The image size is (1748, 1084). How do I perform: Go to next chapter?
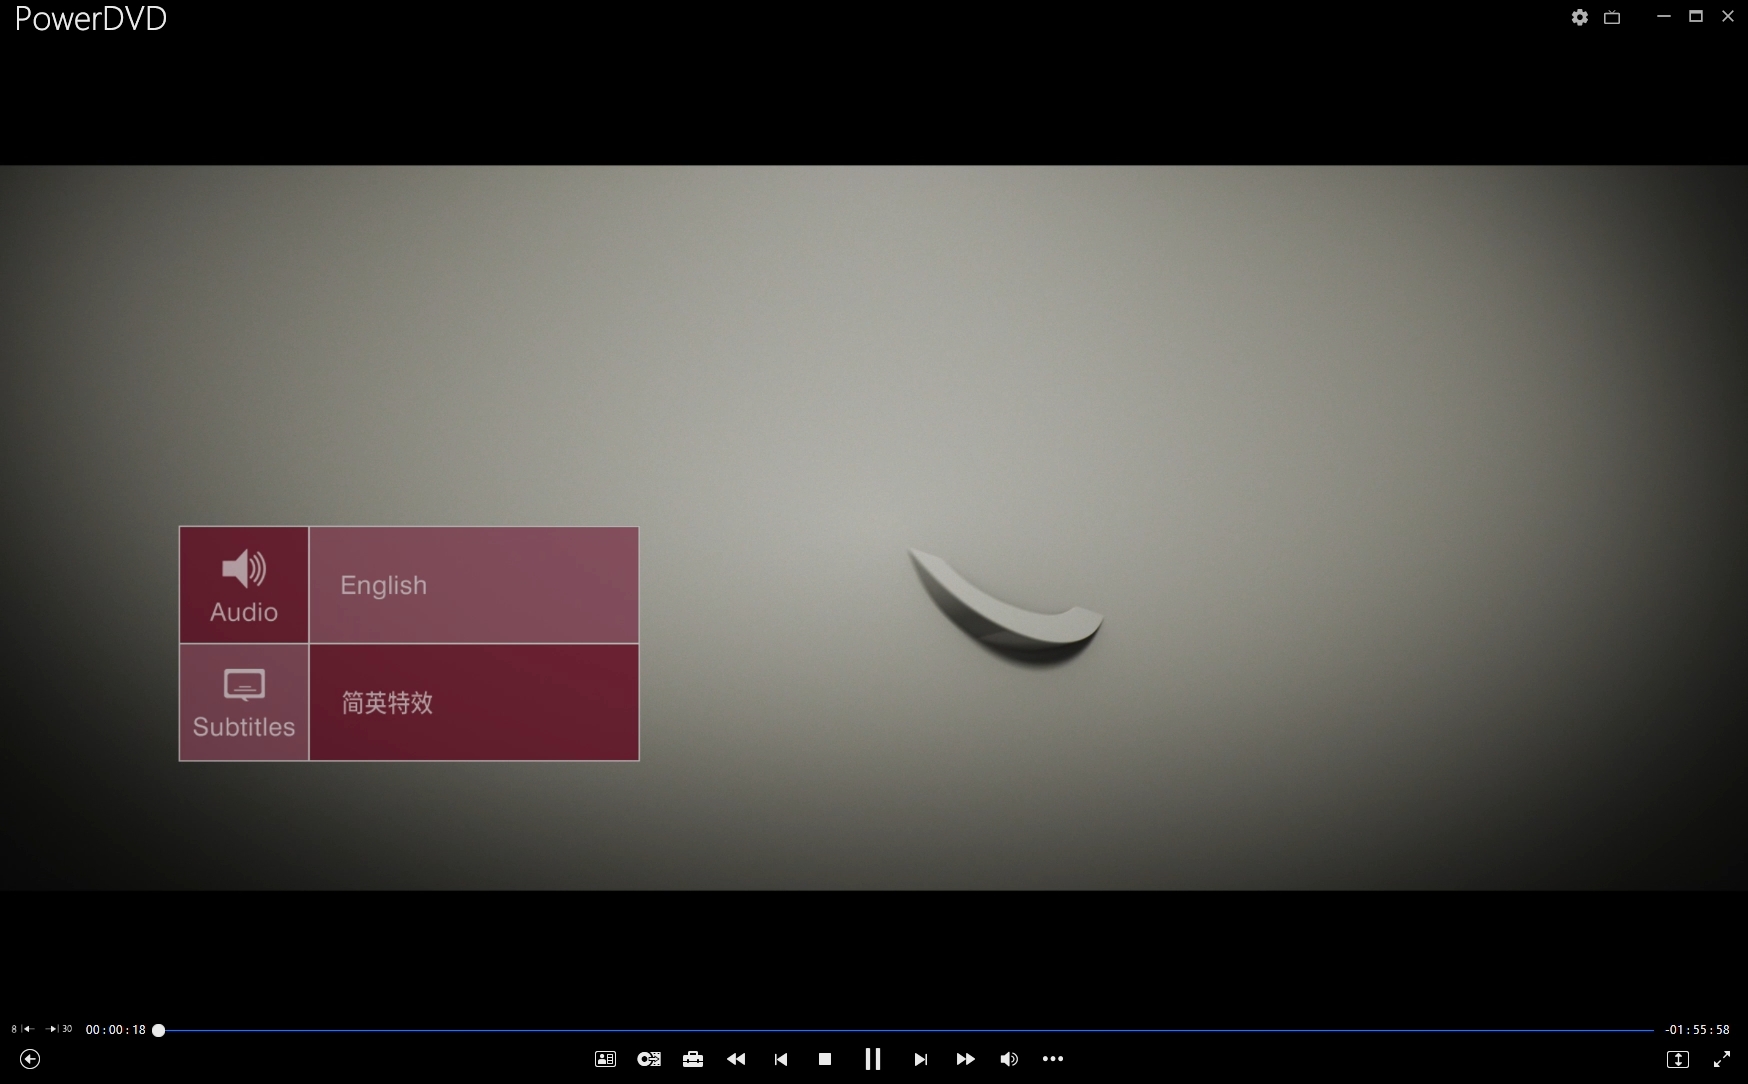pyautogui.click(x=921, y=1059)
